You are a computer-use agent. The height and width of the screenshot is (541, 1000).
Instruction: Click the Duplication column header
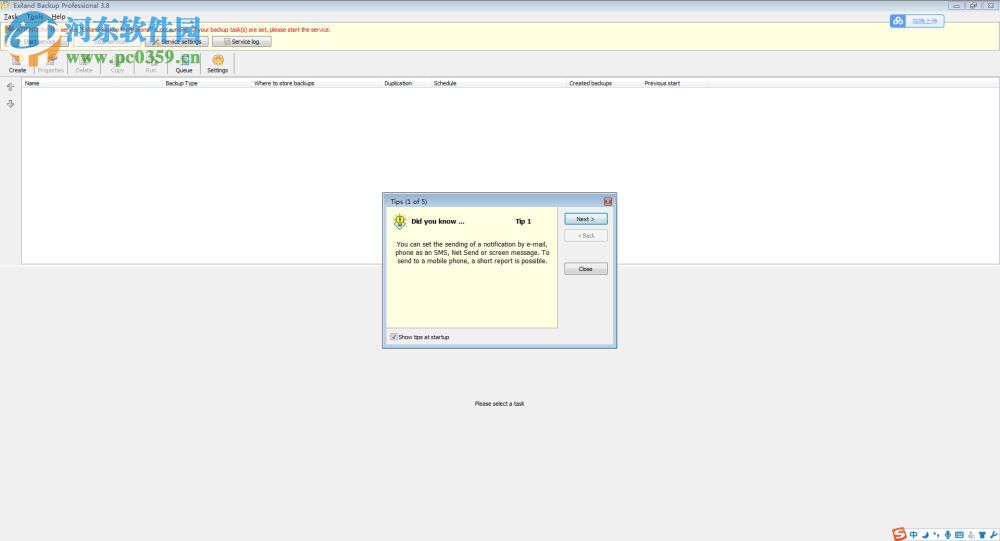(x=406, y=83)
